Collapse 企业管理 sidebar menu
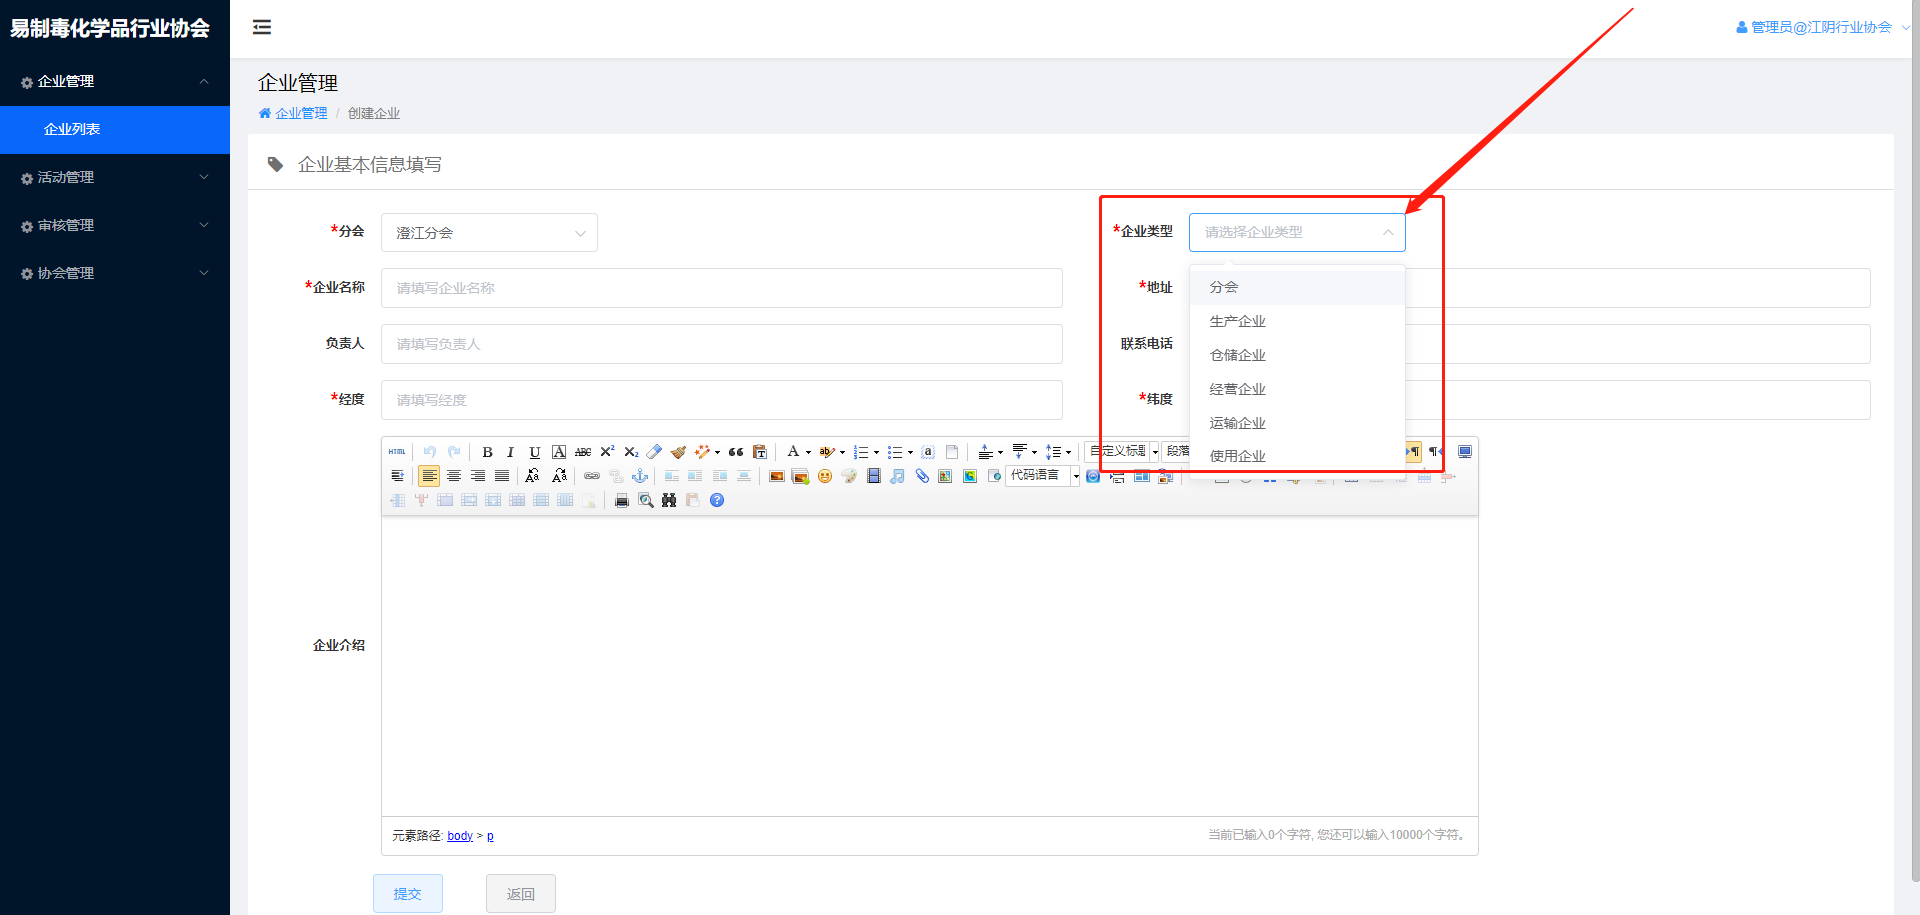 (x=115, y=81)
